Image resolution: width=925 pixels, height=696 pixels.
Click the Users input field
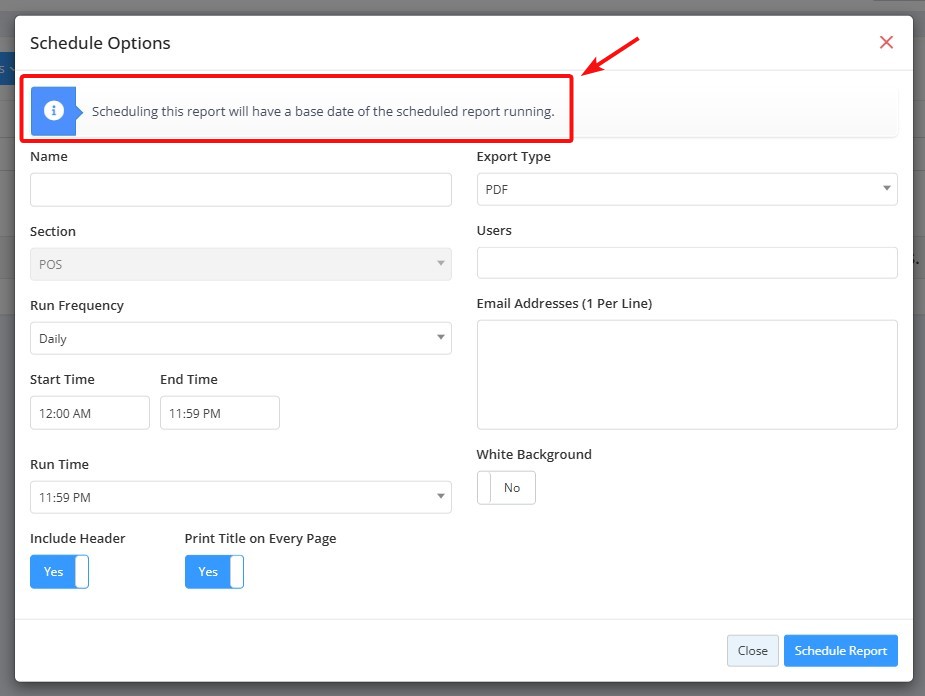click(687, 263)
